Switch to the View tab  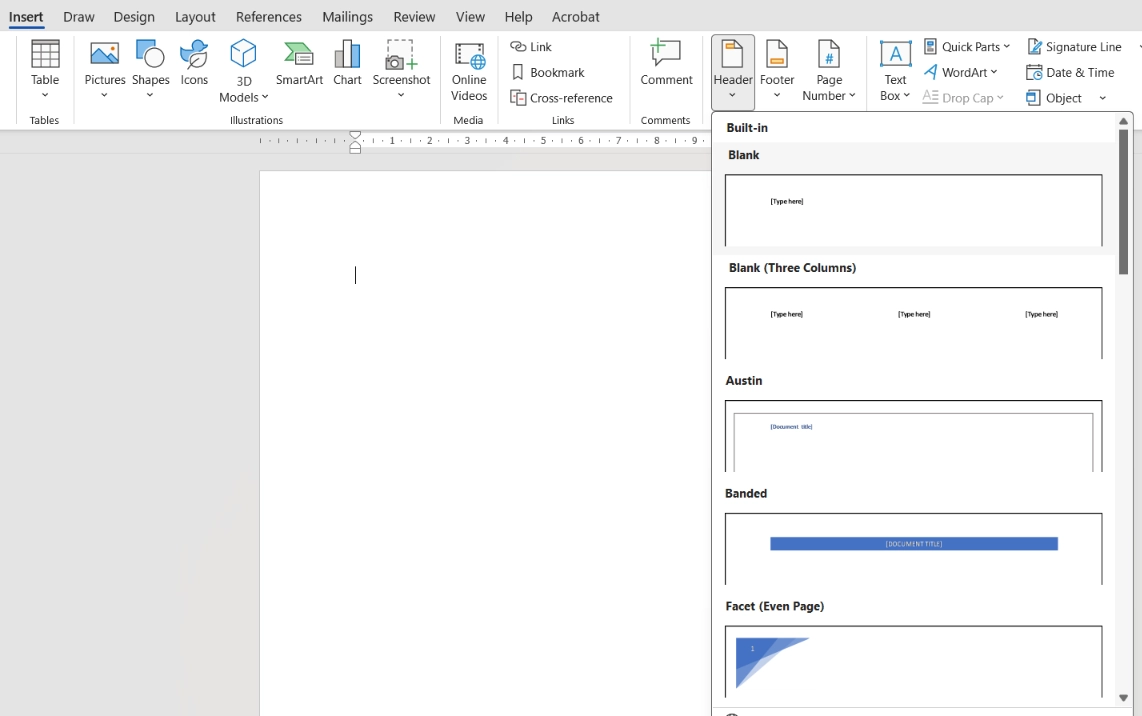(x=470, y=17)
